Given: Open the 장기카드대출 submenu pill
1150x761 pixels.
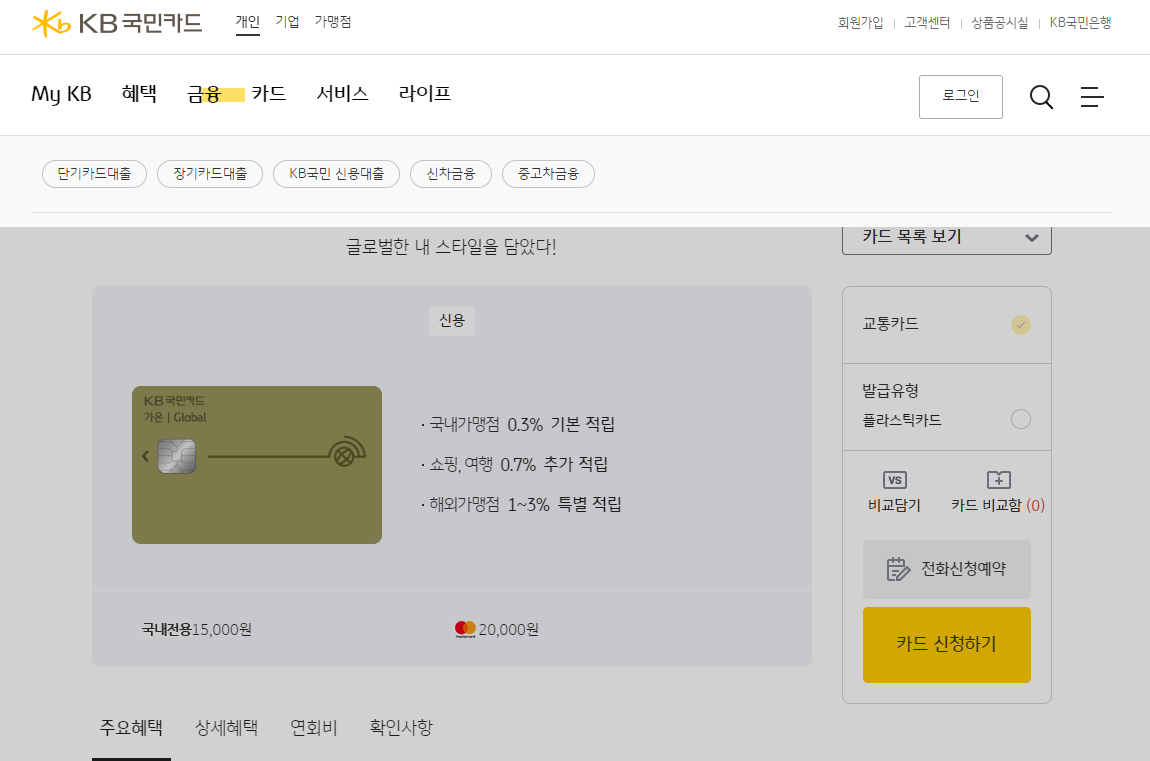Looking at the screenshot, I should 210,174.
